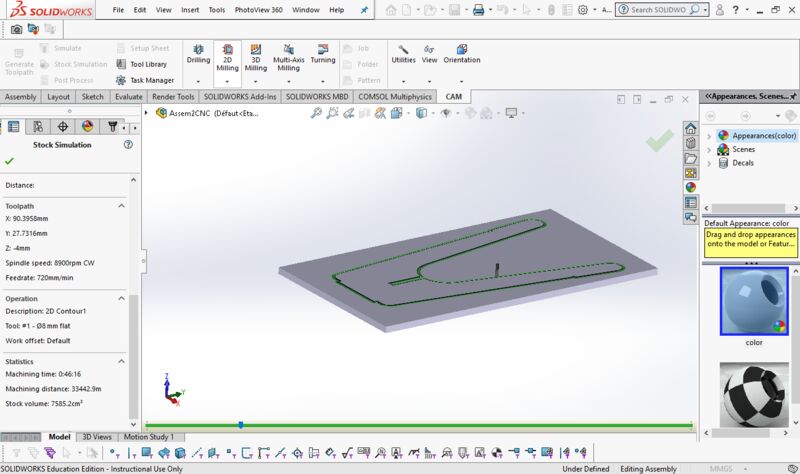Switch to the Render Tools tab

tap(173, 96)
